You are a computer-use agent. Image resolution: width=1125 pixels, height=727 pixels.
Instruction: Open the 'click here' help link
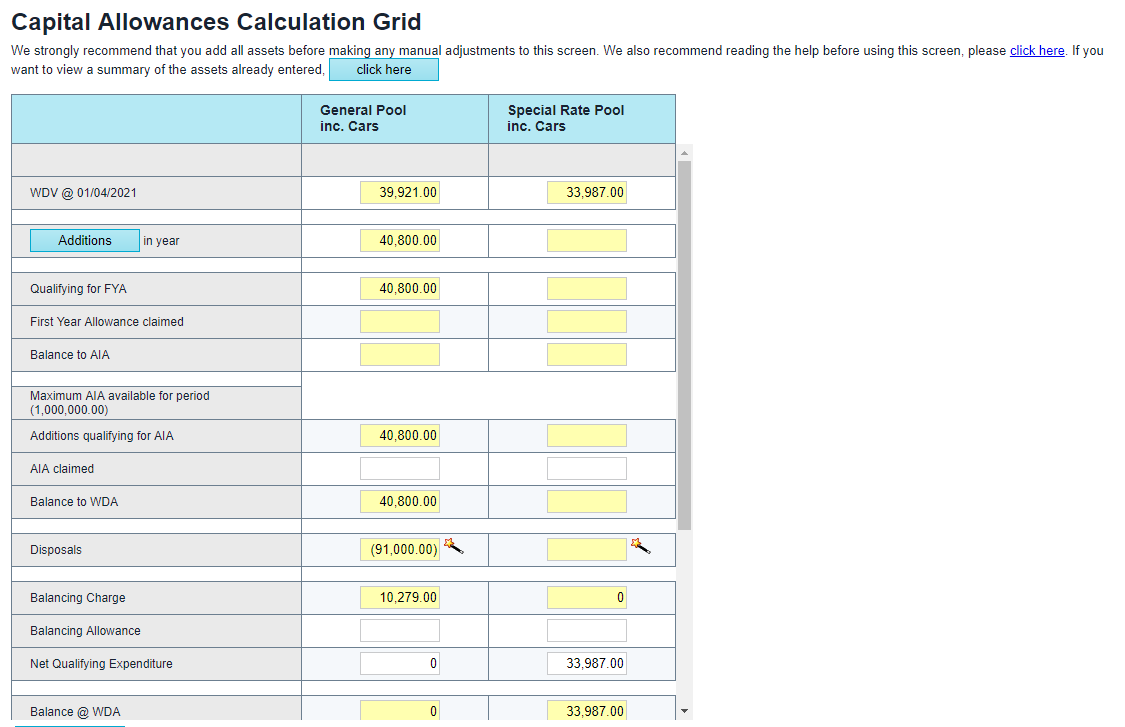[1036, 51]
